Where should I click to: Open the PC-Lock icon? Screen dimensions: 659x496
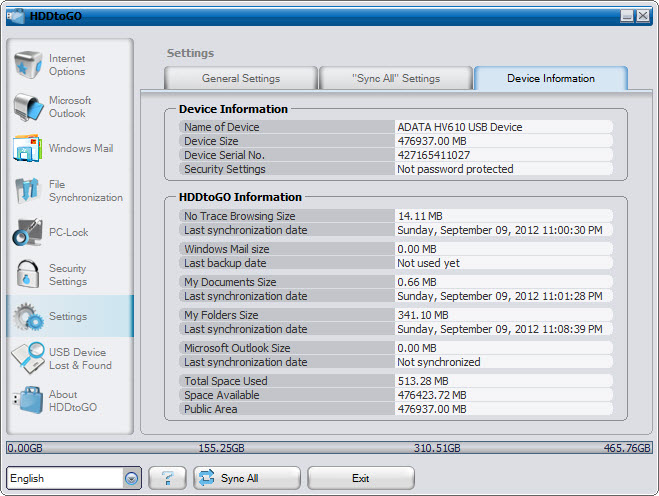point(28,232)
